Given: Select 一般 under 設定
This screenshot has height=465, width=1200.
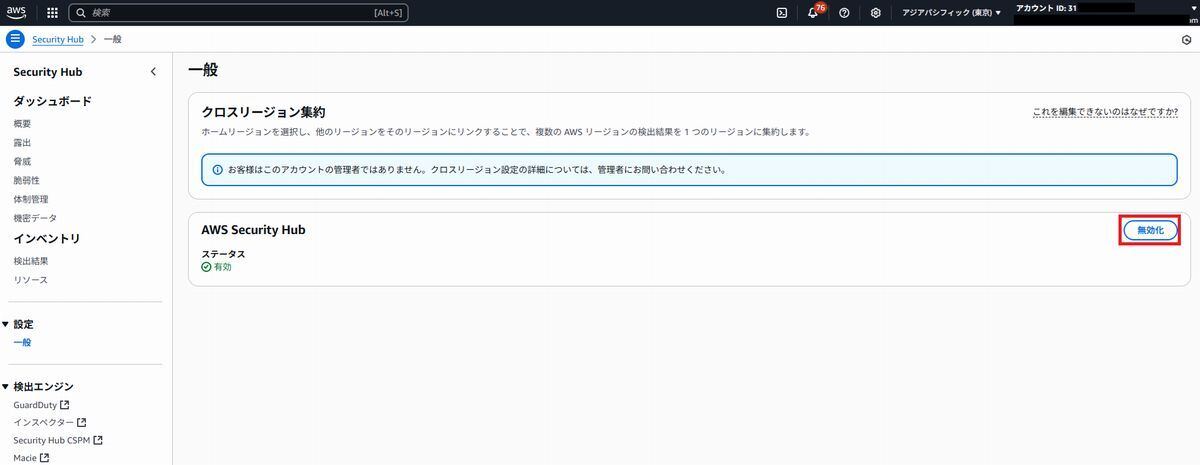Looking at the screenshot, I should click(22, 342).
